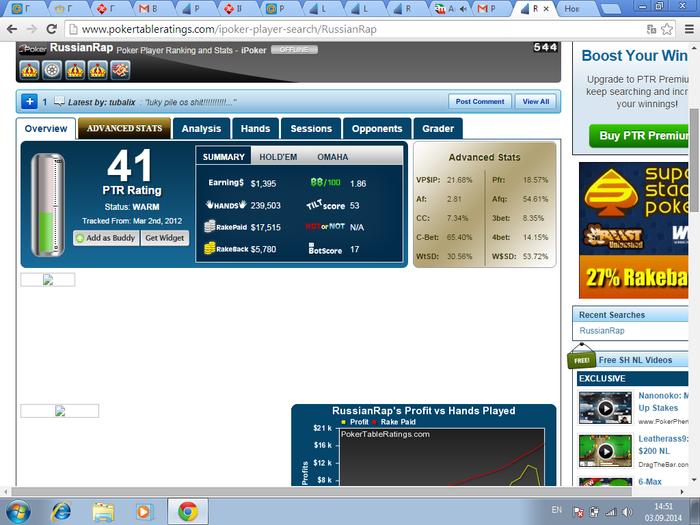Open the Analysis tab
Image resolution: width=700 pixels, height=525 pixels.
pos(201,129)
